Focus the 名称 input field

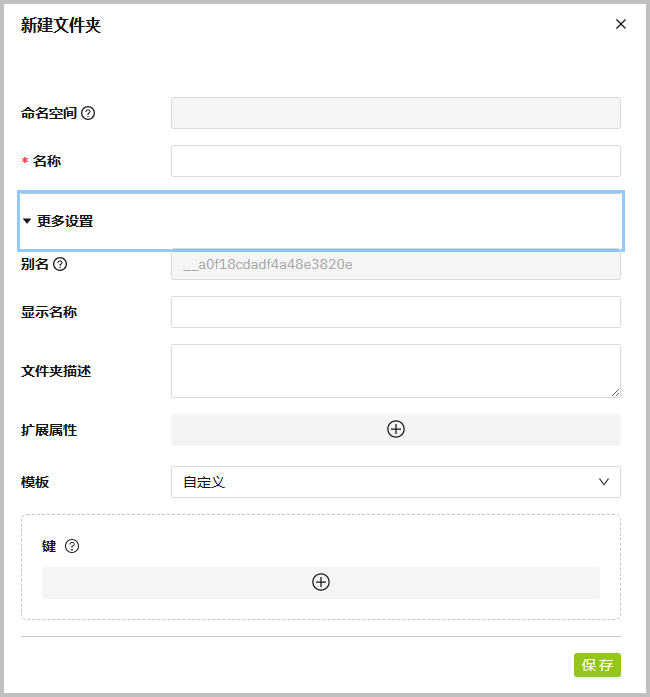tap(395, 161)
